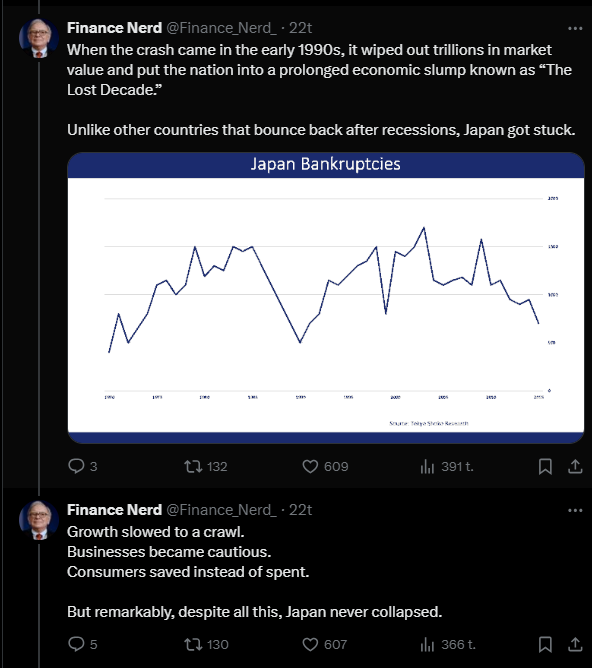Bookmark the Japan Bankruptcies chart tweet
This screenshot has width=592, height=668.
[545, 466]
